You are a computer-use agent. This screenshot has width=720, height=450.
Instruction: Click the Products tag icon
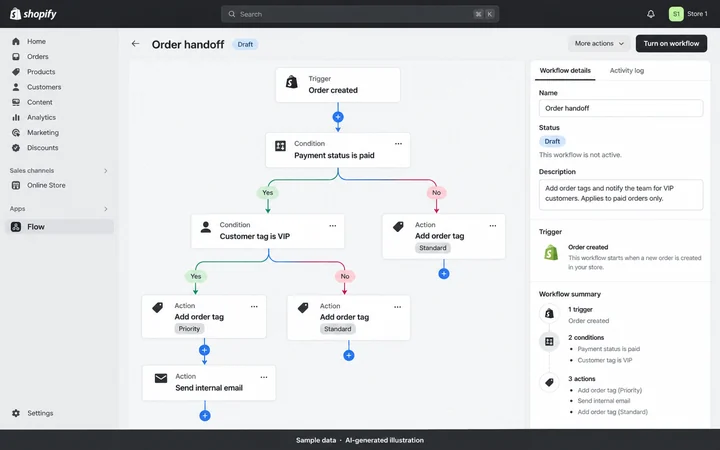point(16,72)
